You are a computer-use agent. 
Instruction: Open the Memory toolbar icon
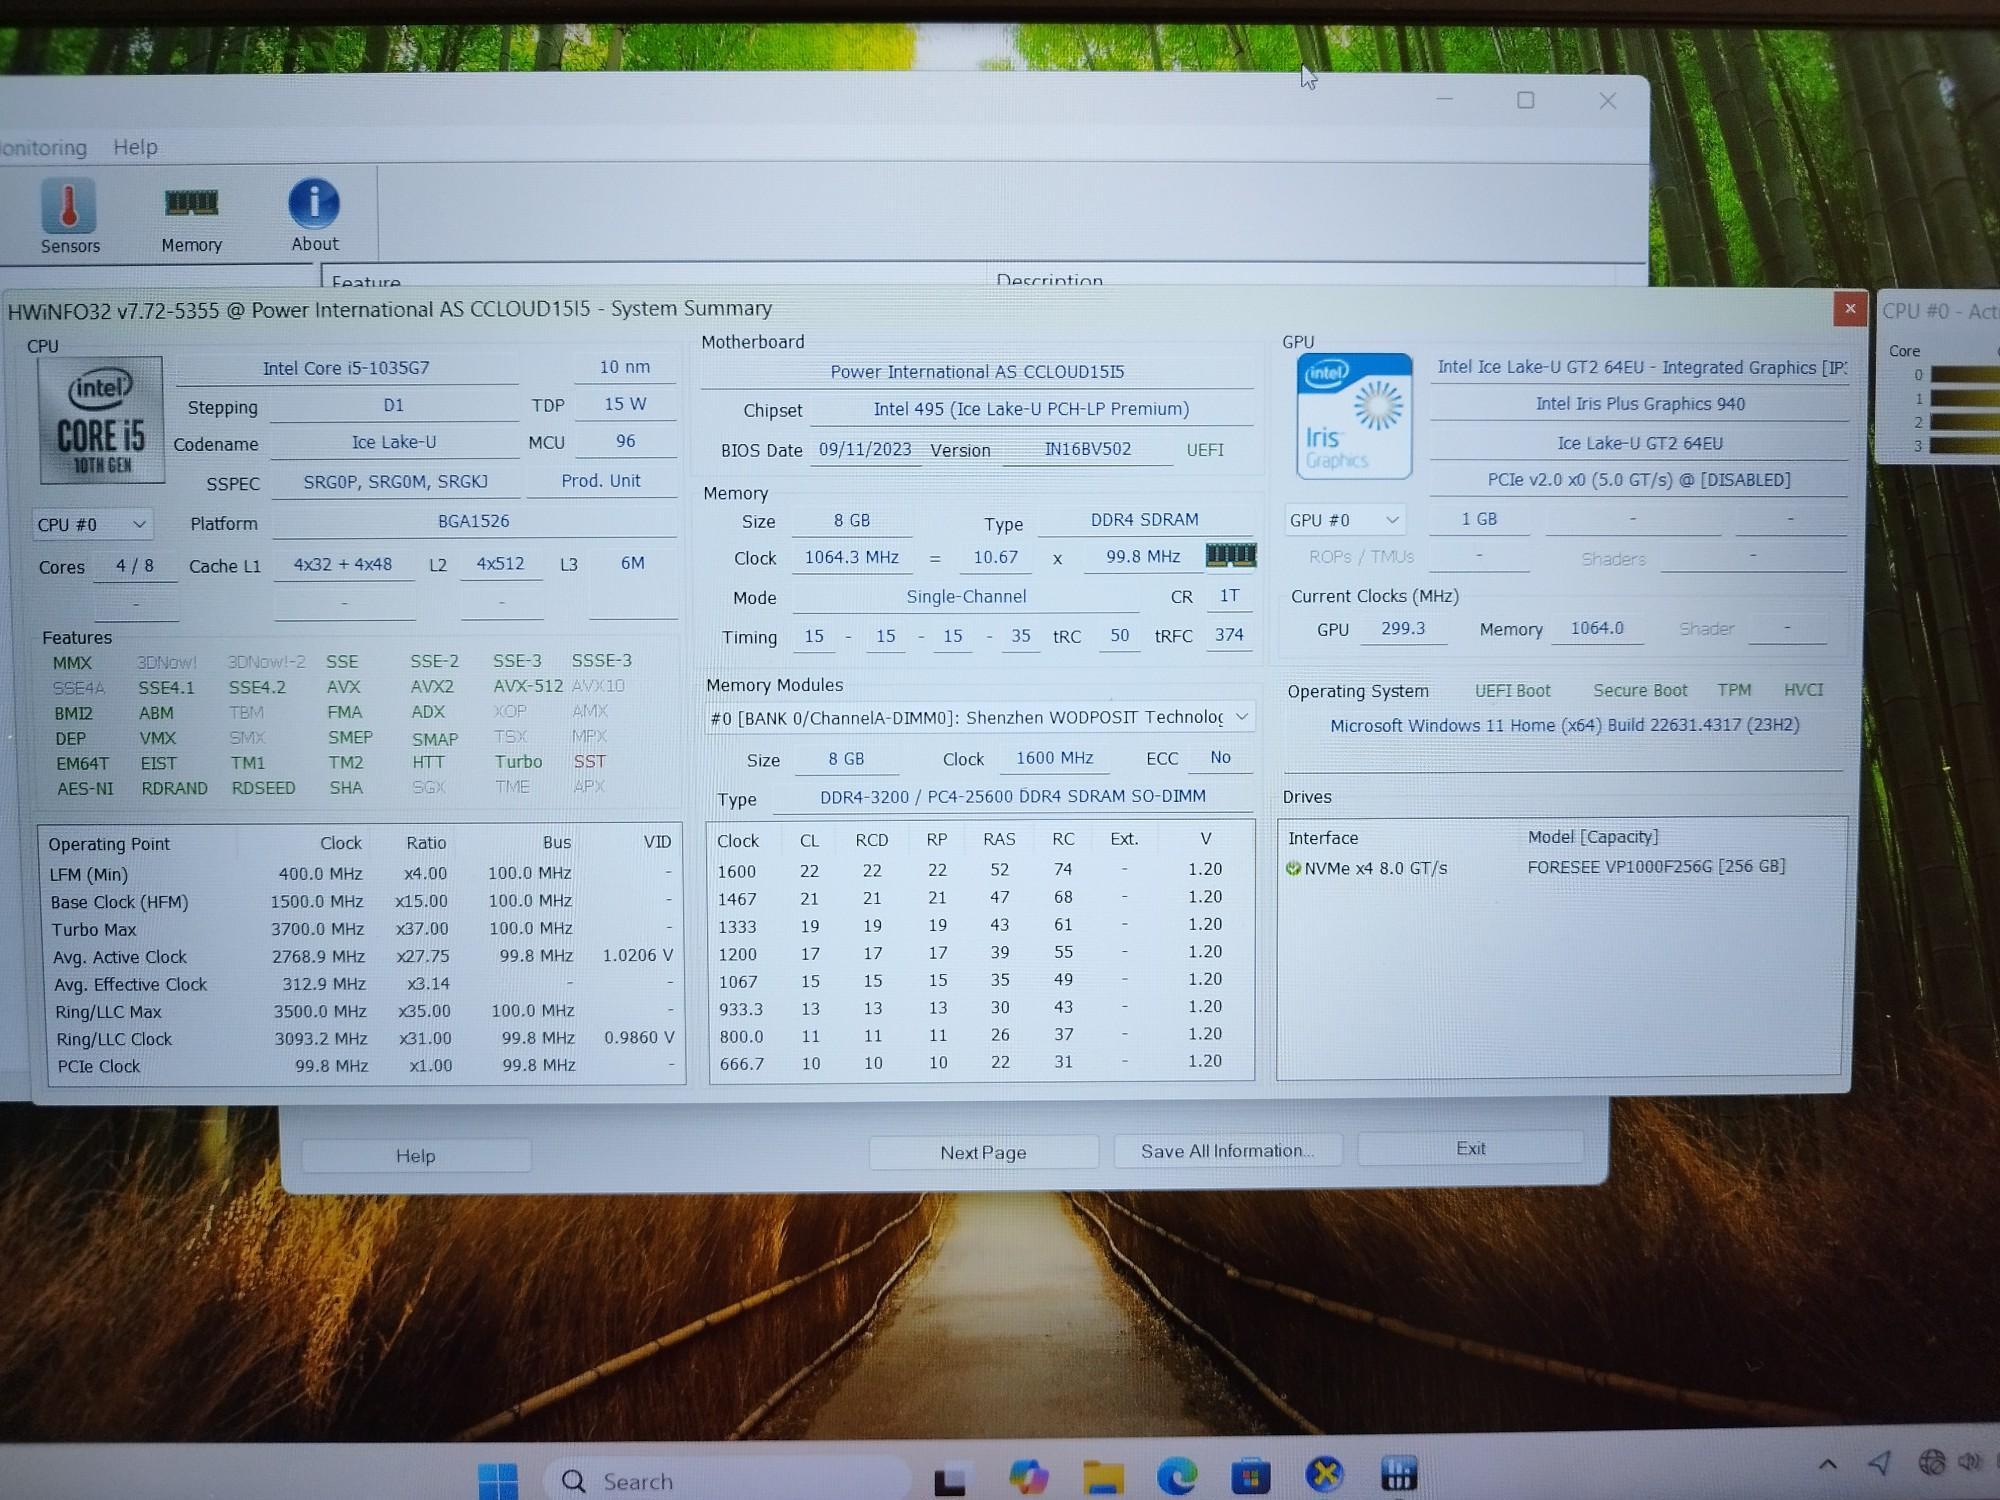coord(191,218)
